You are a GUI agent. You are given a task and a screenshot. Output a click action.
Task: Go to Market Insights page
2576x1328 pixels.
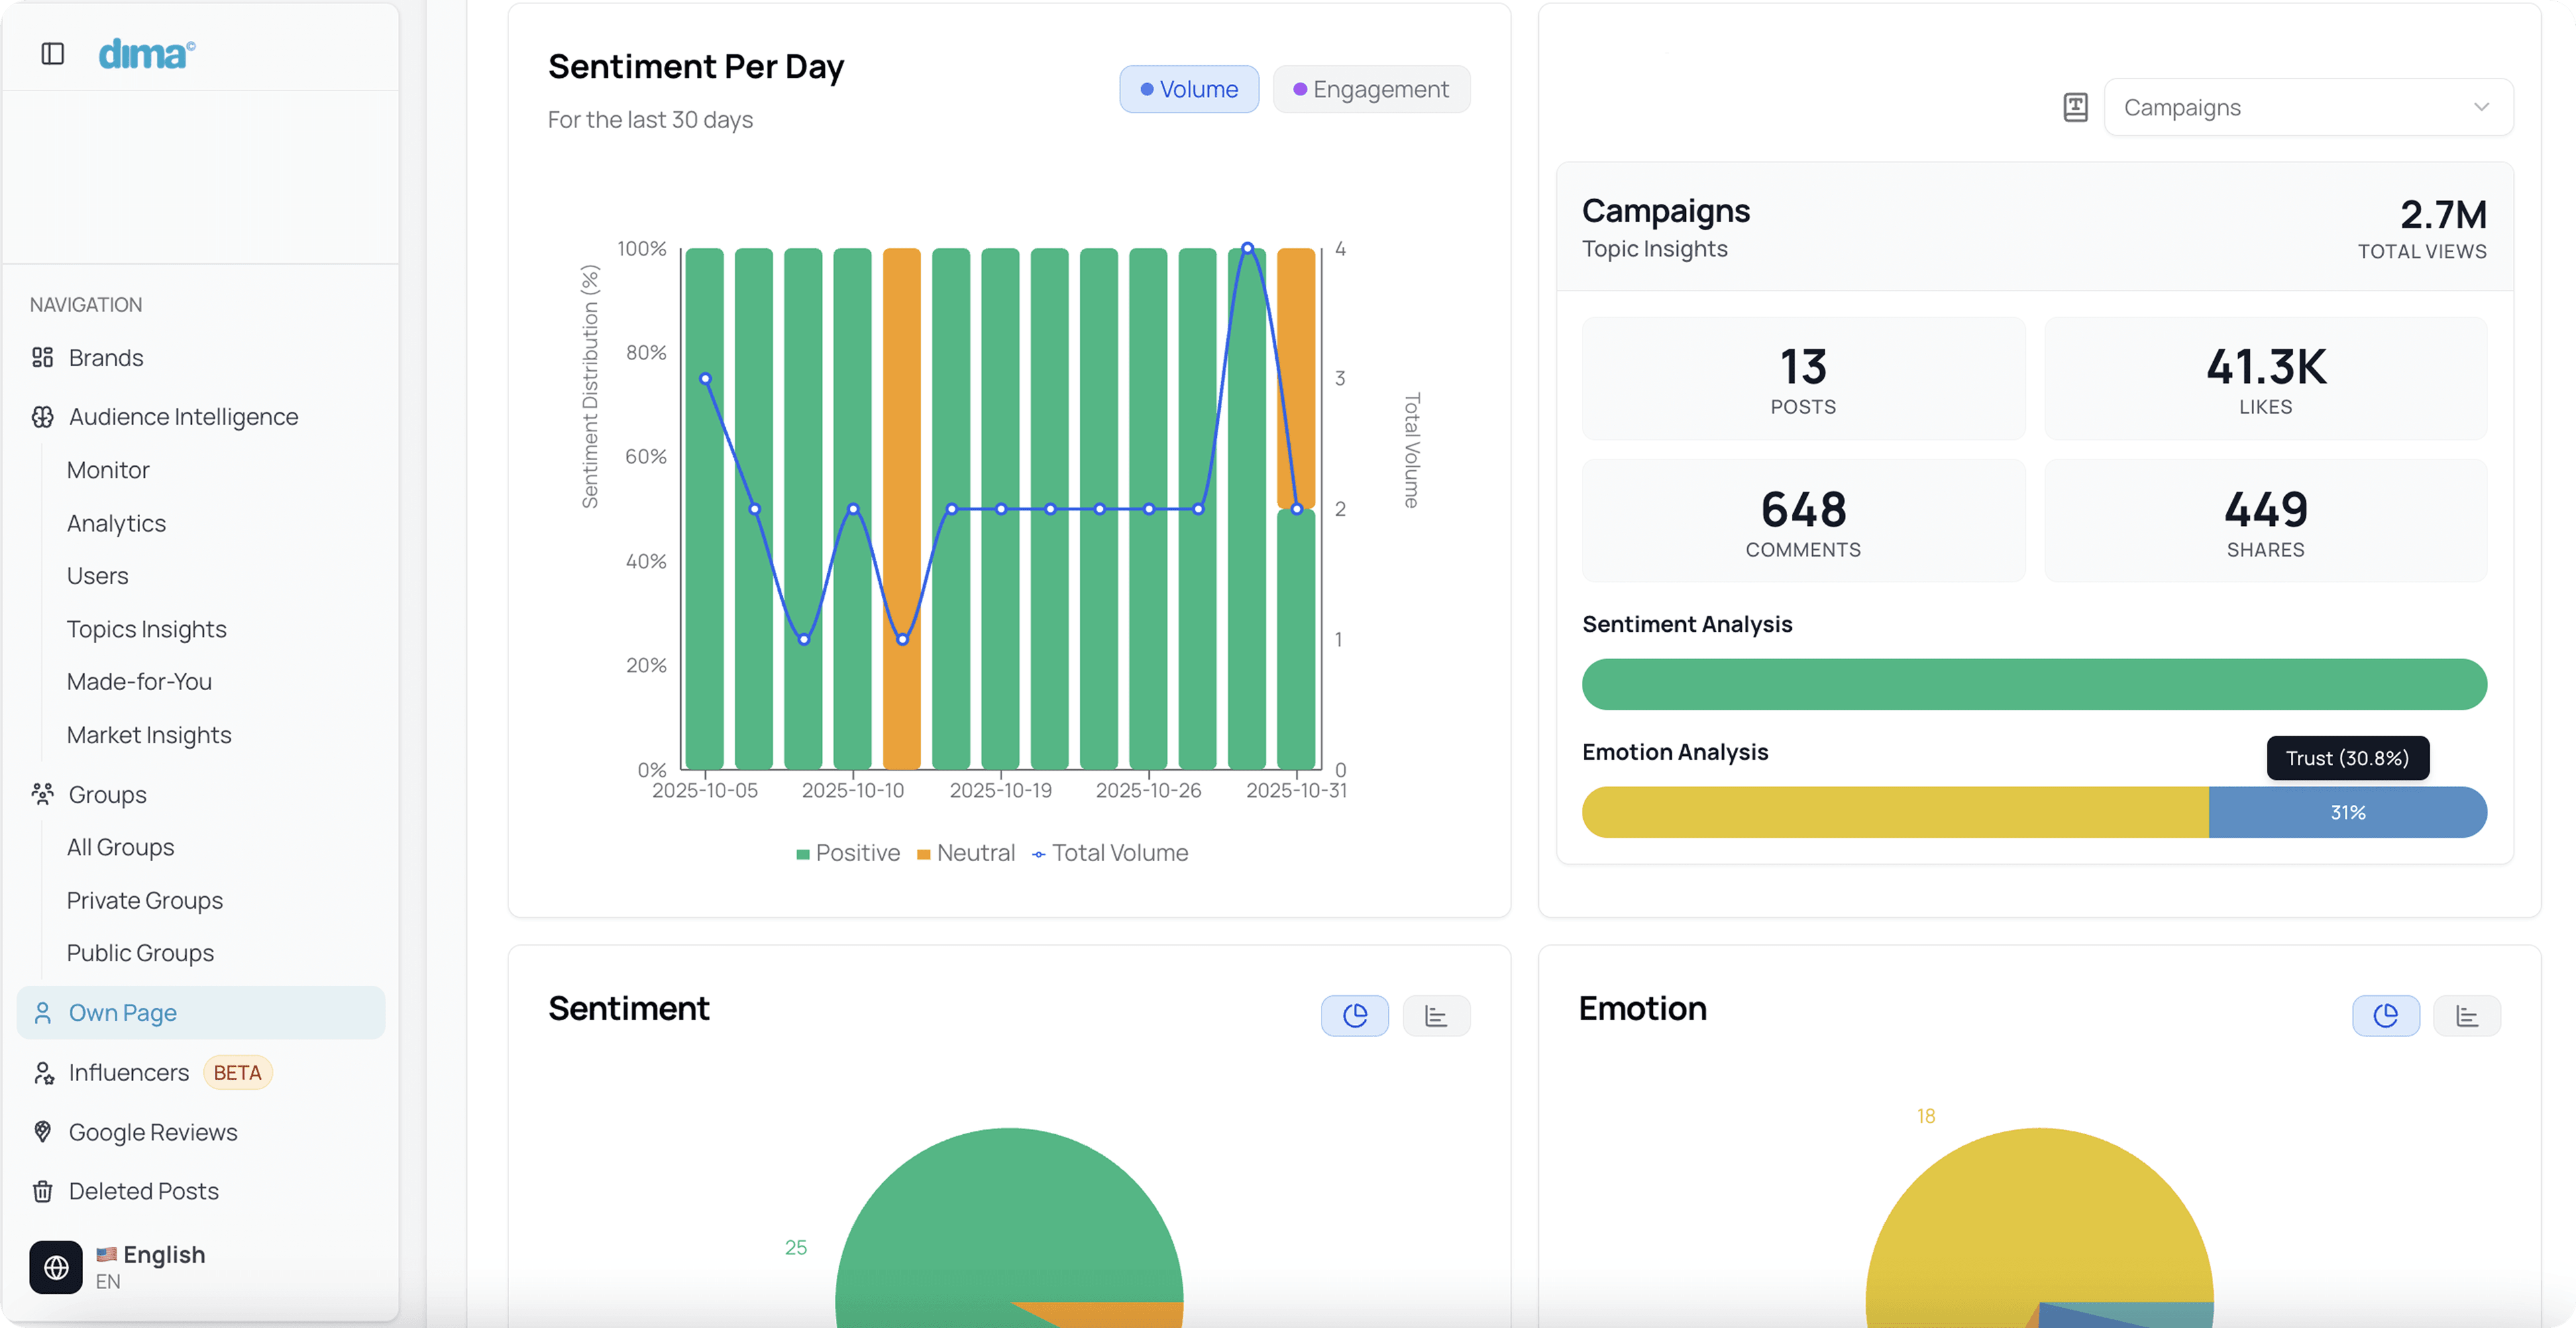(149, 735)
